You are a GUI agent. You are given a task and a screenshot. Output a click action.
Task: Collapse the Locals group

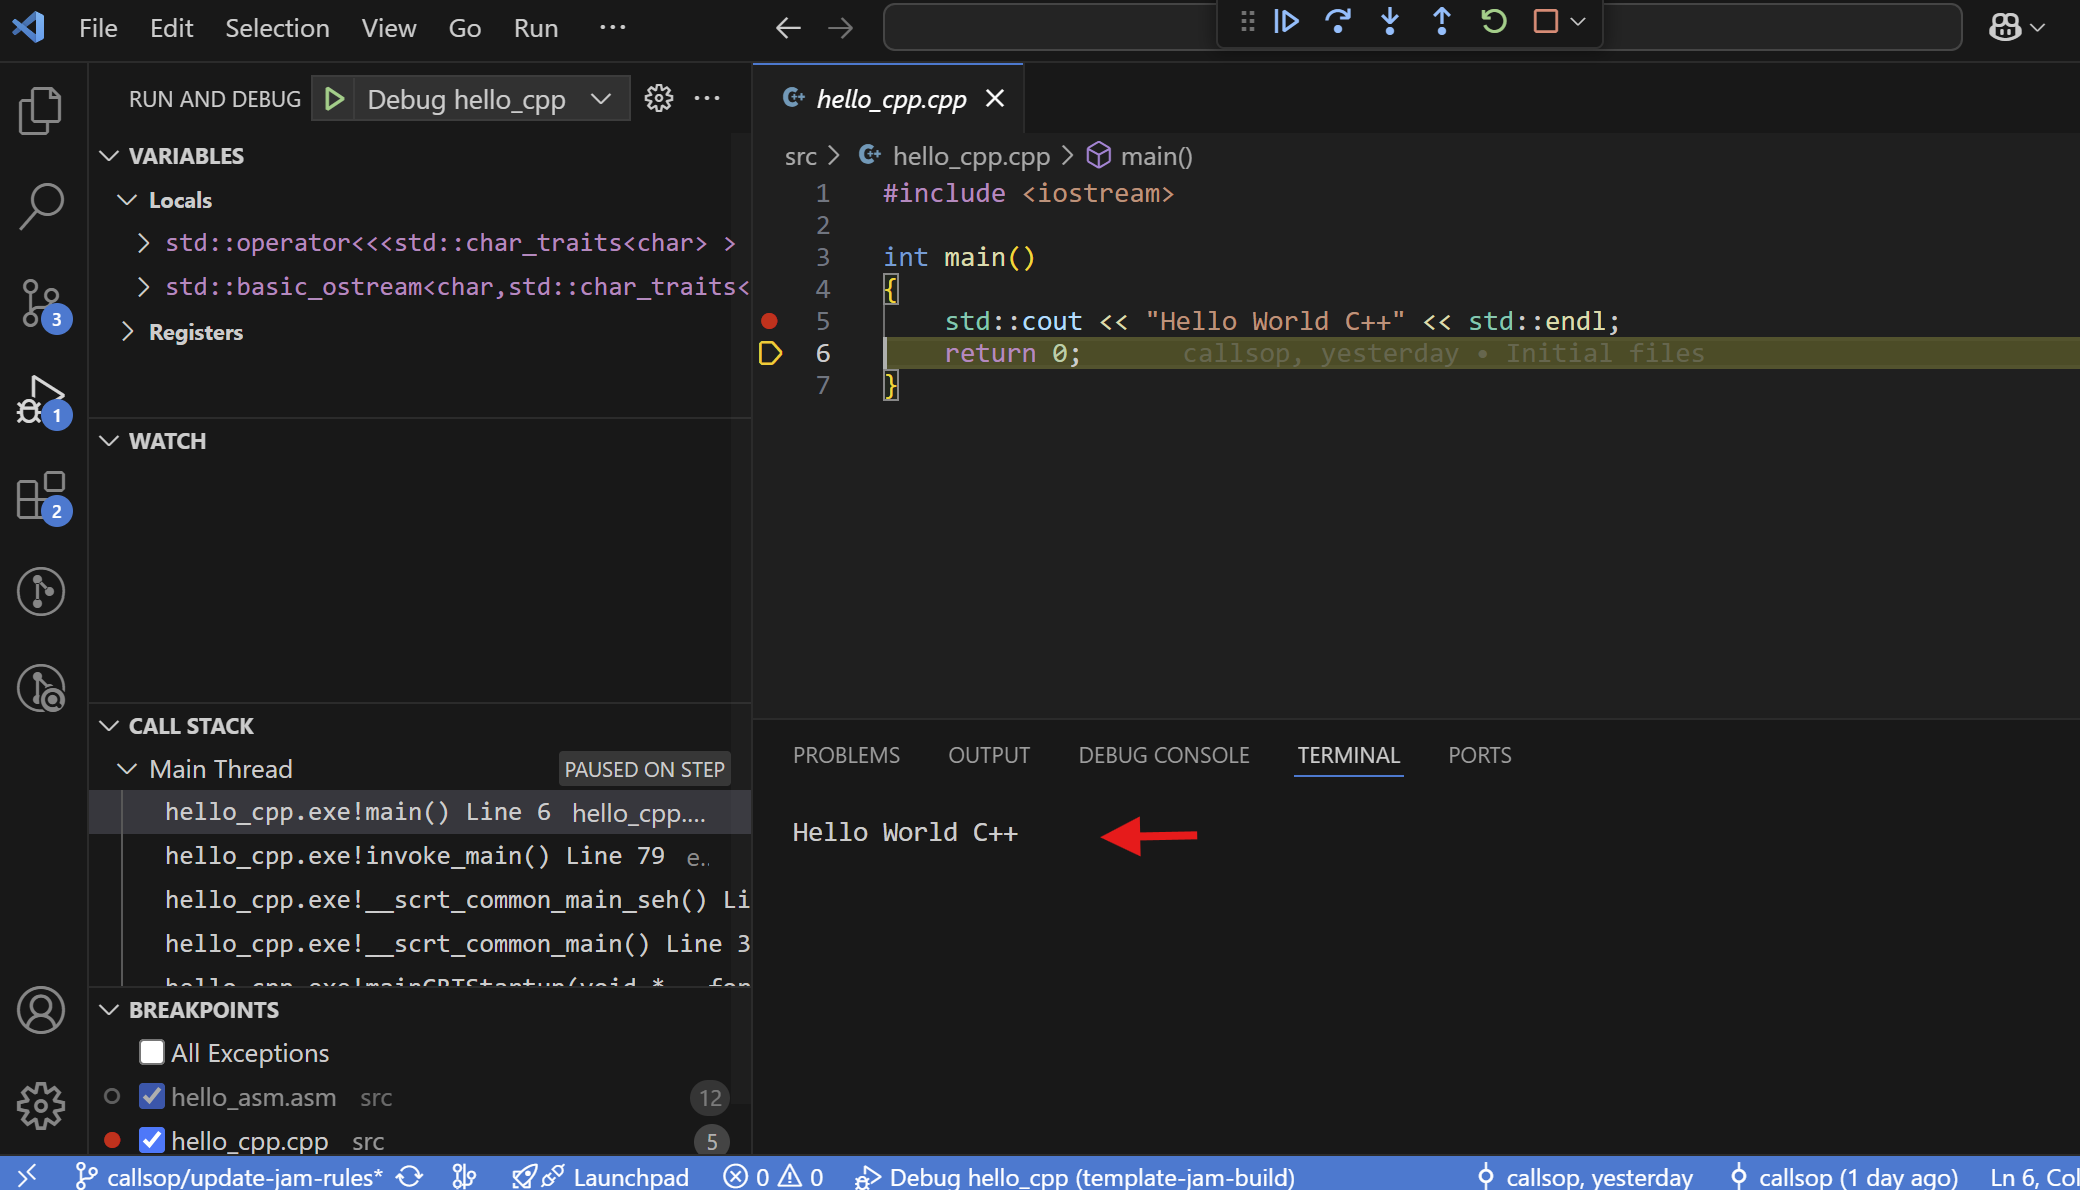tap(127, 200)
